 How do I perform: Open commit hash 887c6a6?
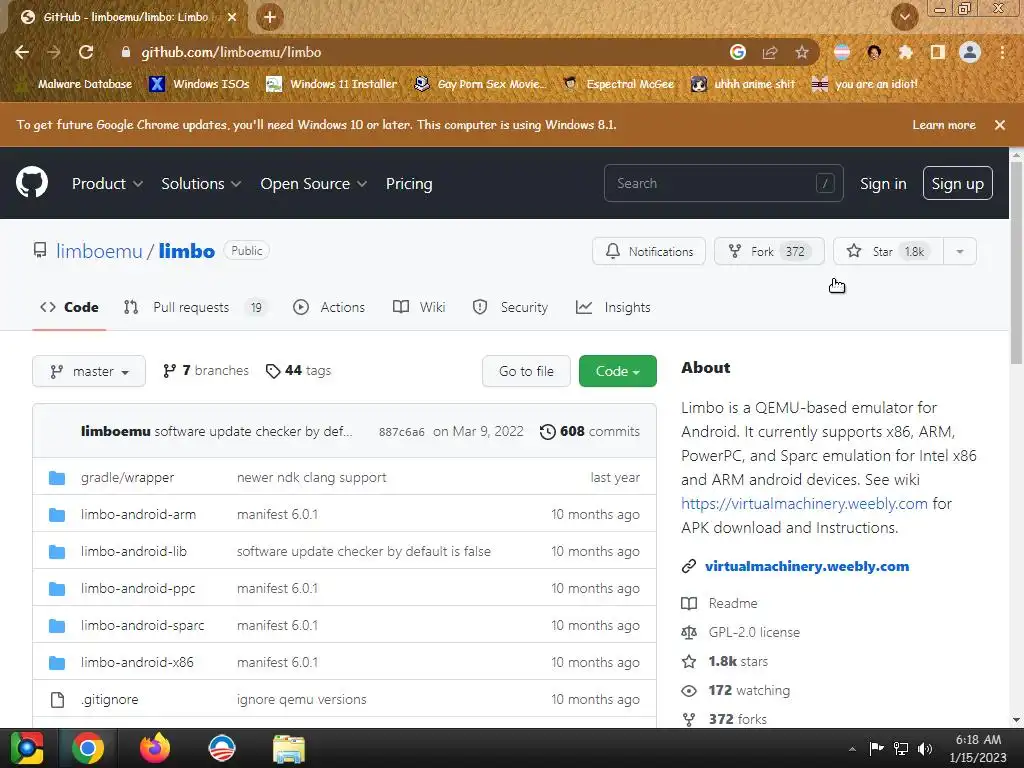(401, 432)
